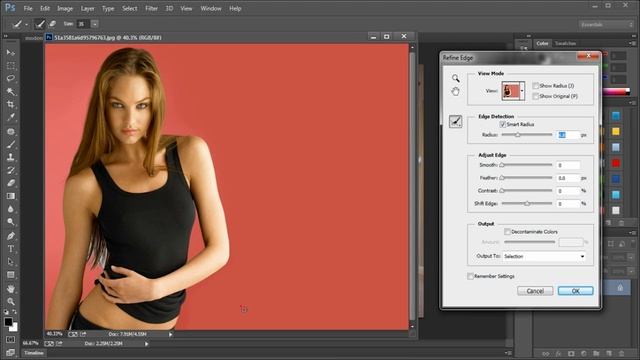Select the Brush tool in the toolbox

click(11, 144)
